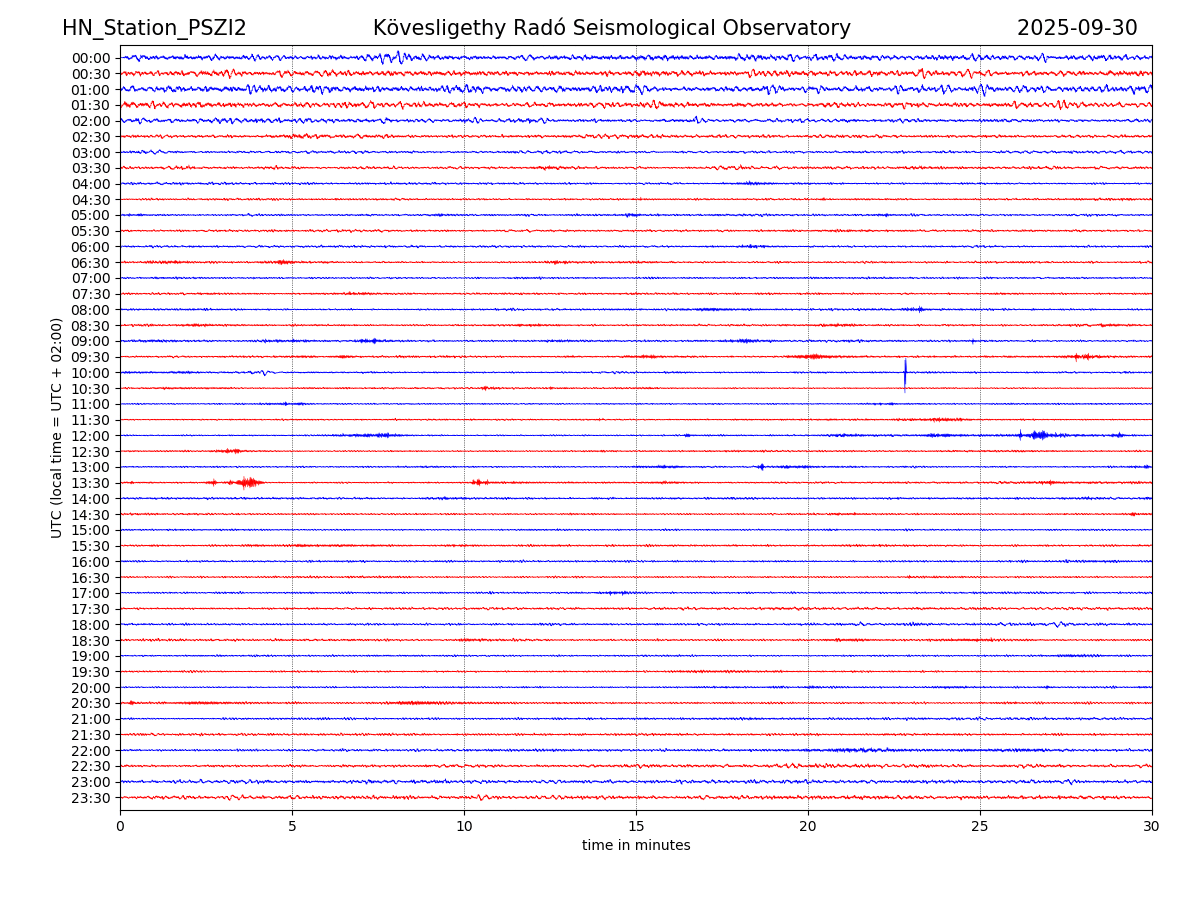Click the 30 tick on the x-axis

(x=1152, y=827)
